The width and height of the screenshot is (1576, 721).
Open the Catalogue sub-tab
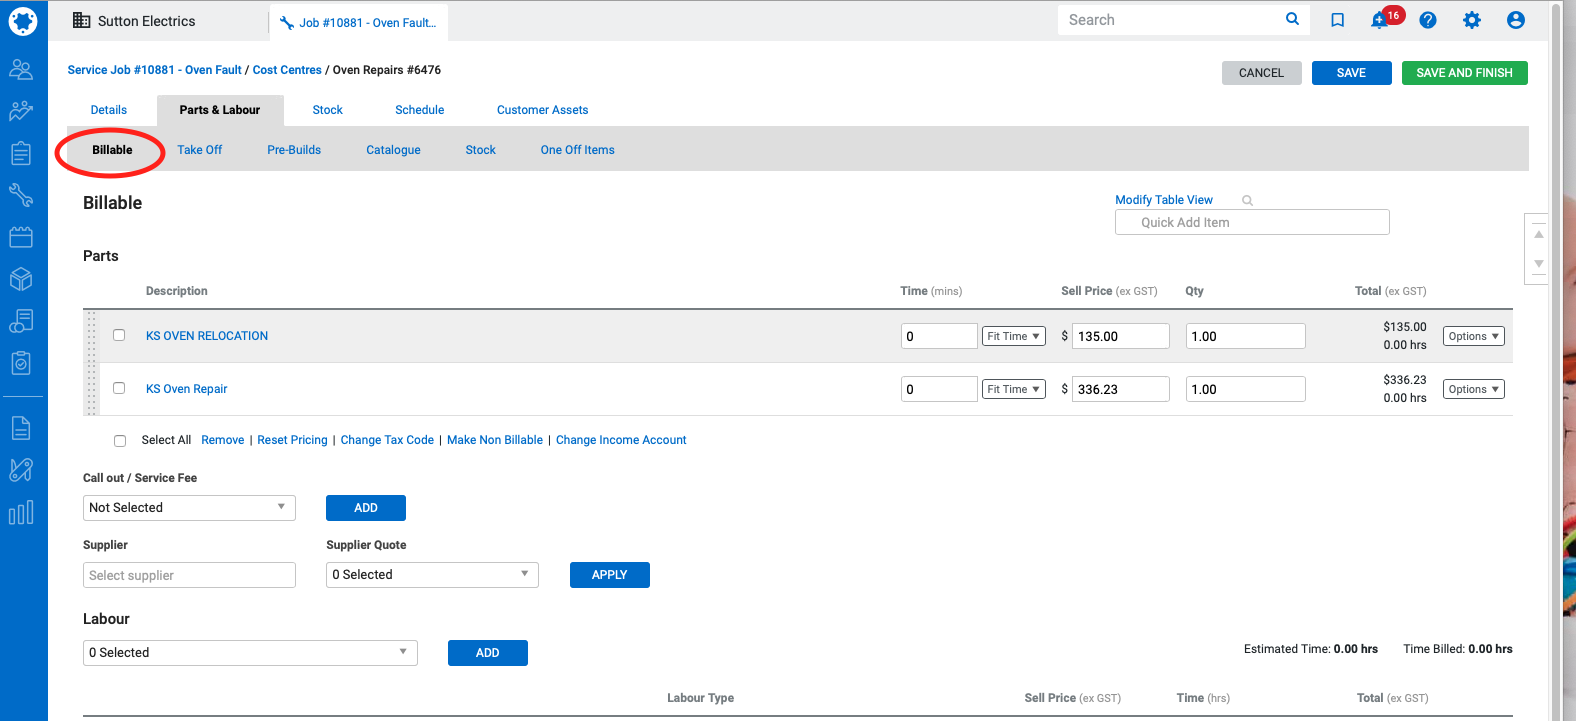click(x=393, y=150)
